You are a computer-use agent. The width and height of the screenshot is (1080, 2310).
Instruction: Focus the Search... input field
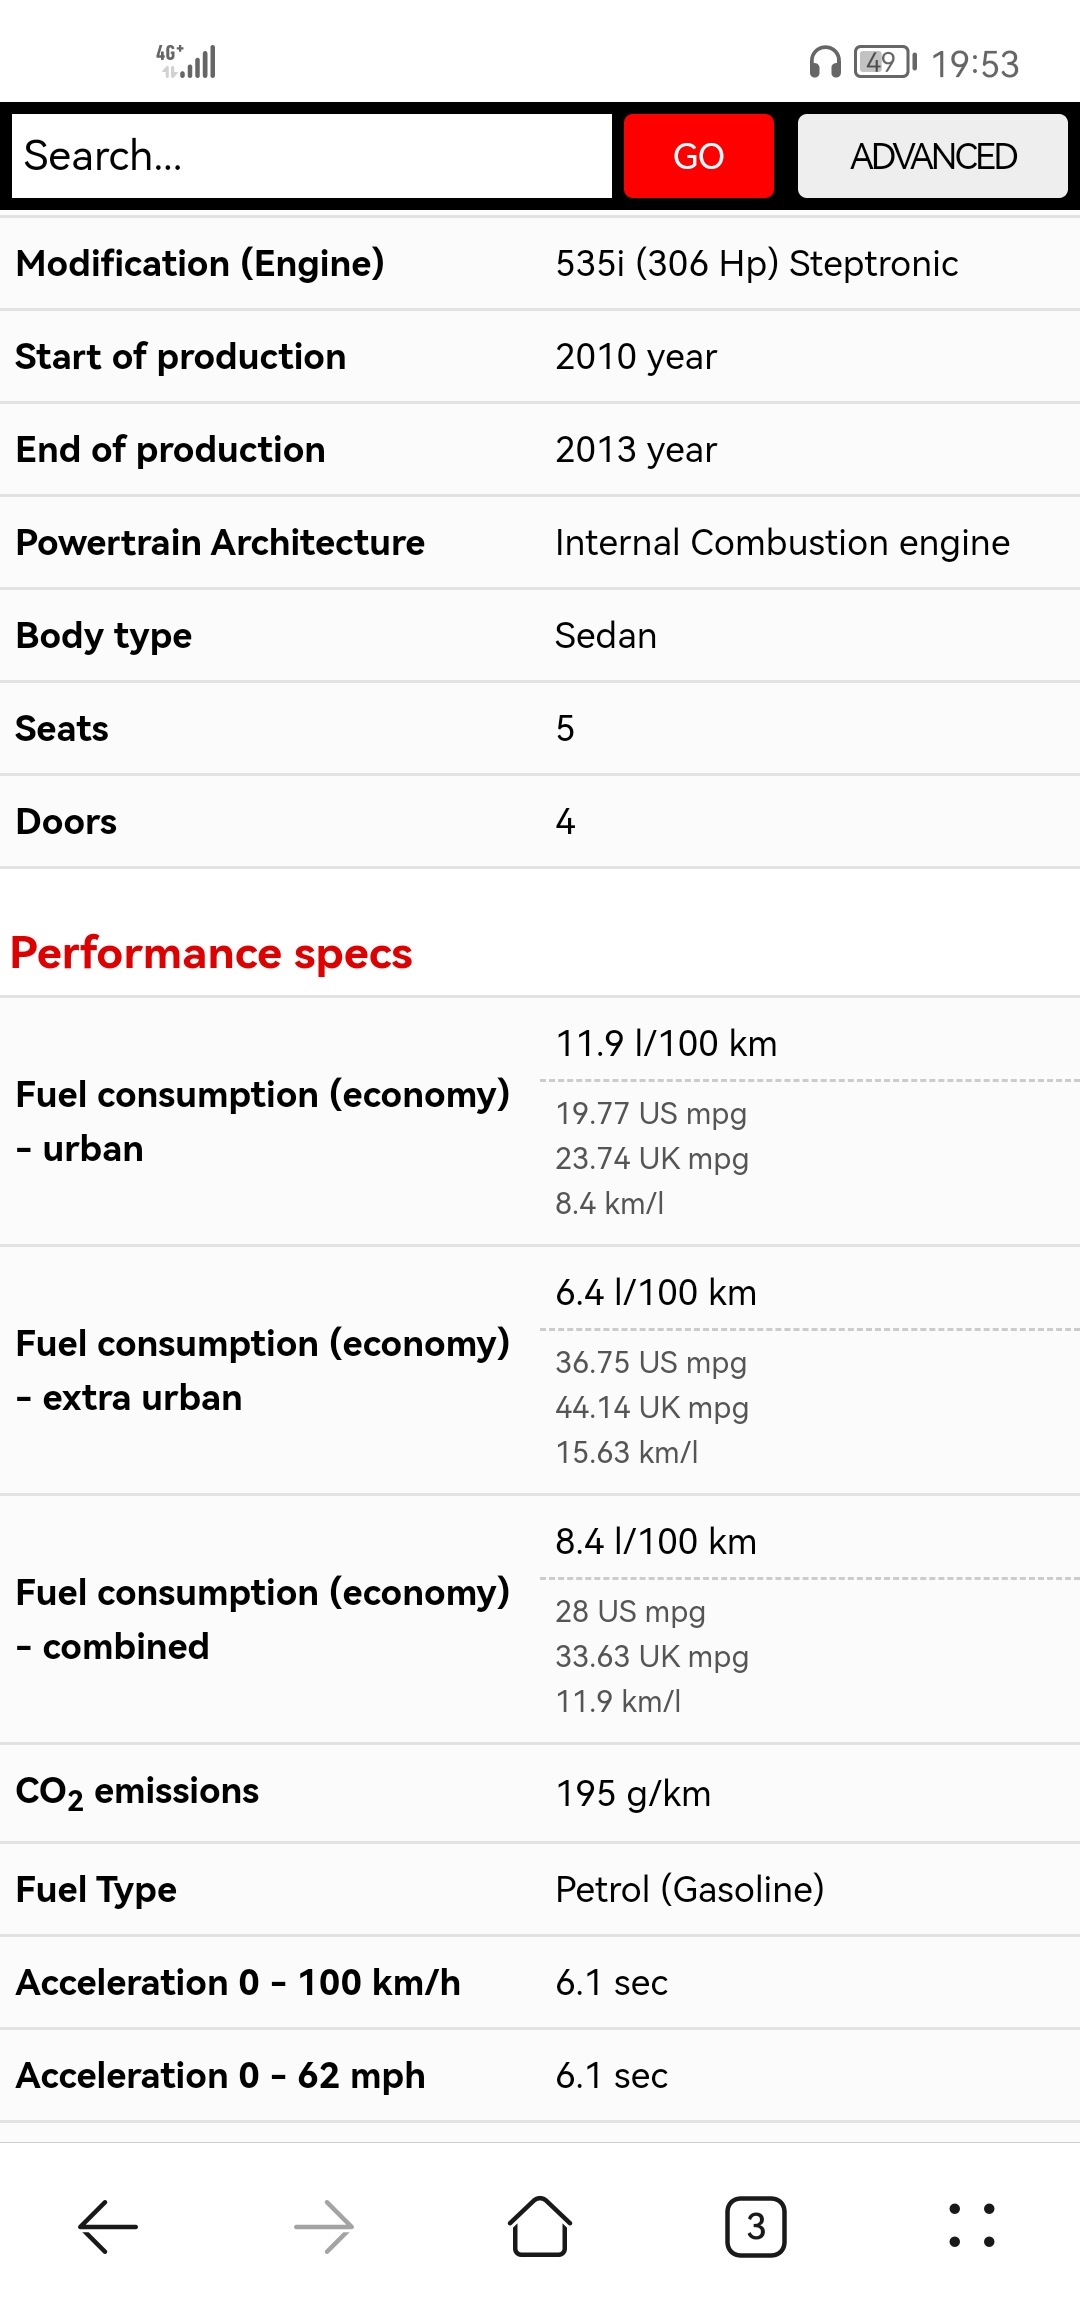pyautogui.click(x=311, y=156)
